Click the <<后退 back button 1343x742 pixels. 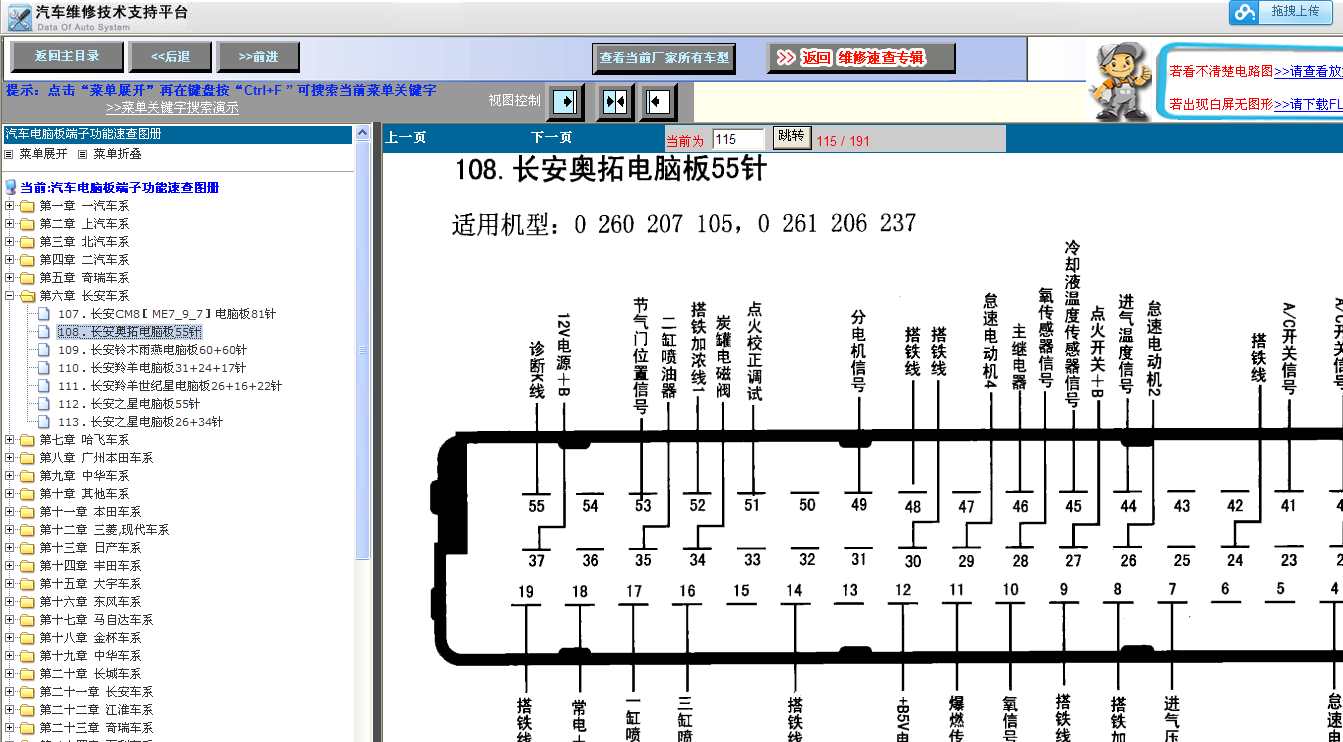170,56
